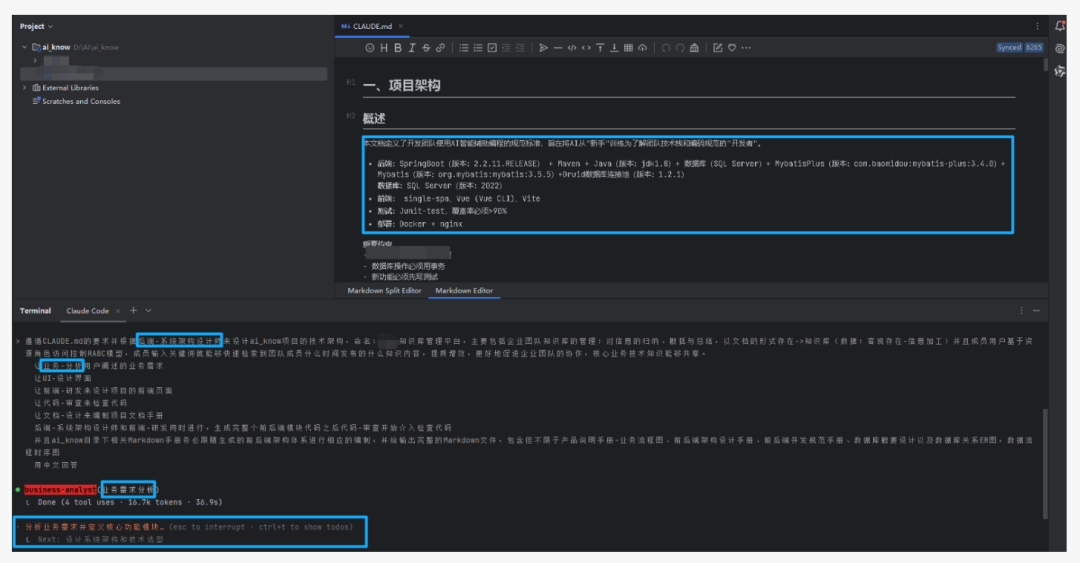
Task: Toggle italic formatting in the markdown toolbar
Action: tap(412, 48)
